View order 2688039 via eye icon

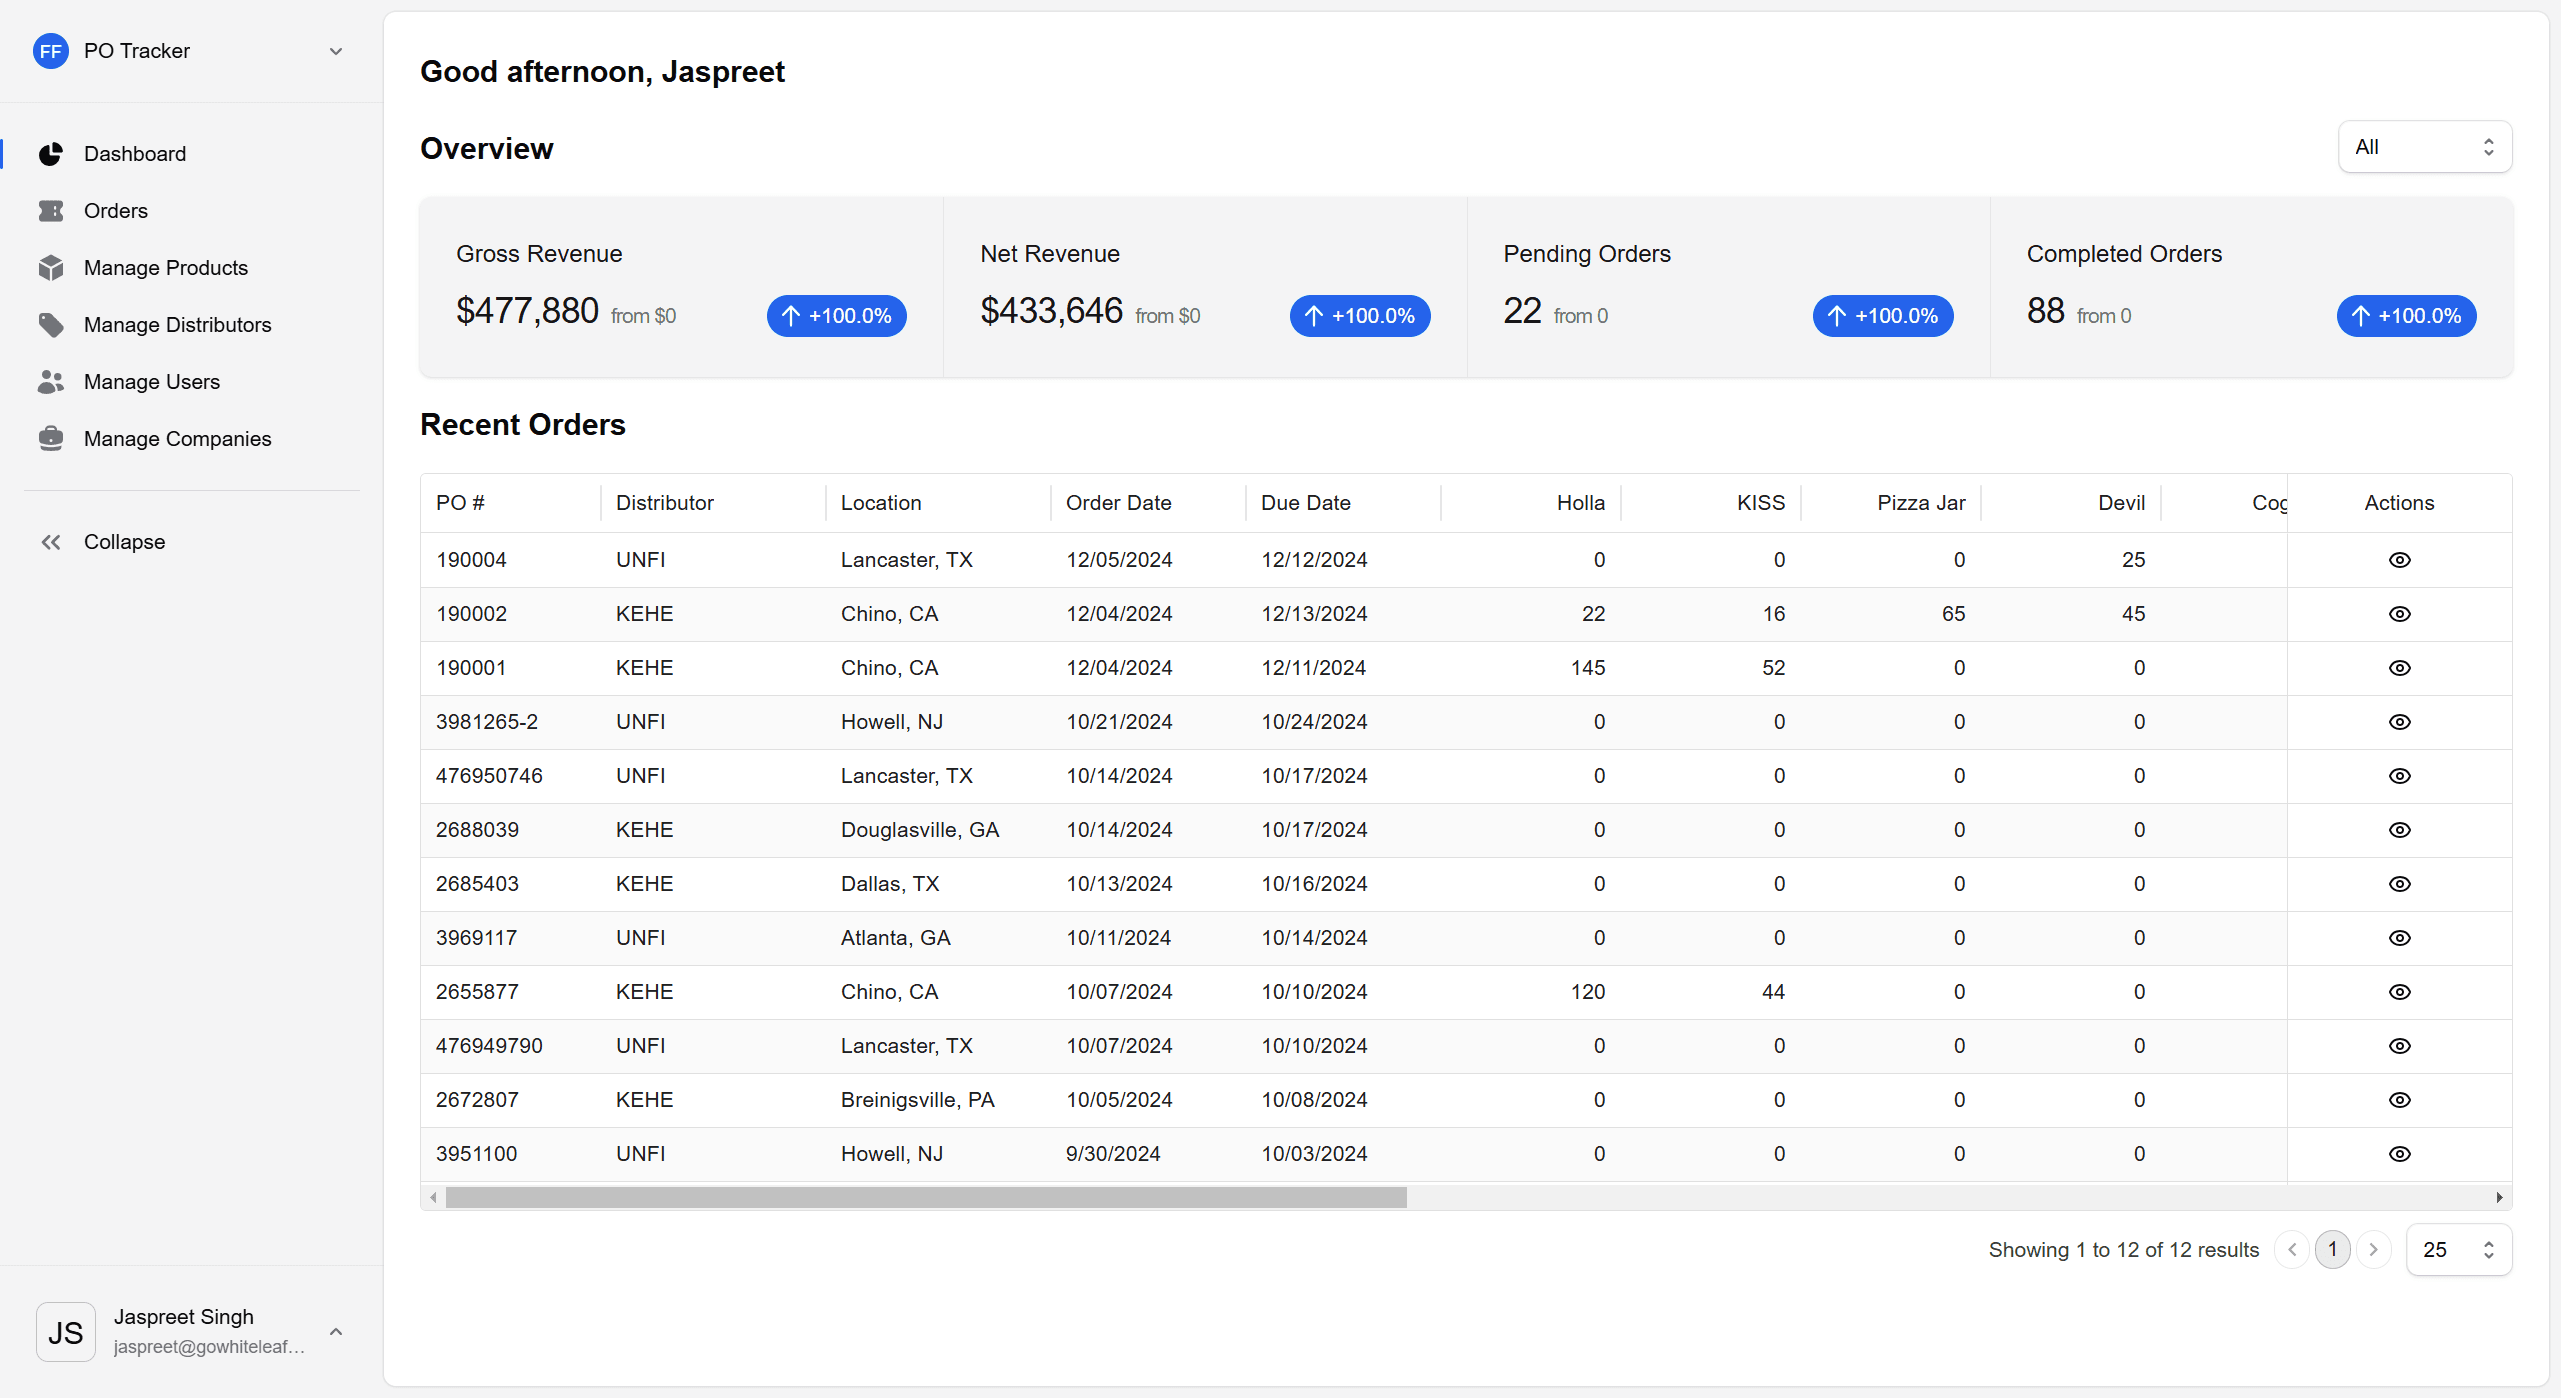(x=2399, y=830)
